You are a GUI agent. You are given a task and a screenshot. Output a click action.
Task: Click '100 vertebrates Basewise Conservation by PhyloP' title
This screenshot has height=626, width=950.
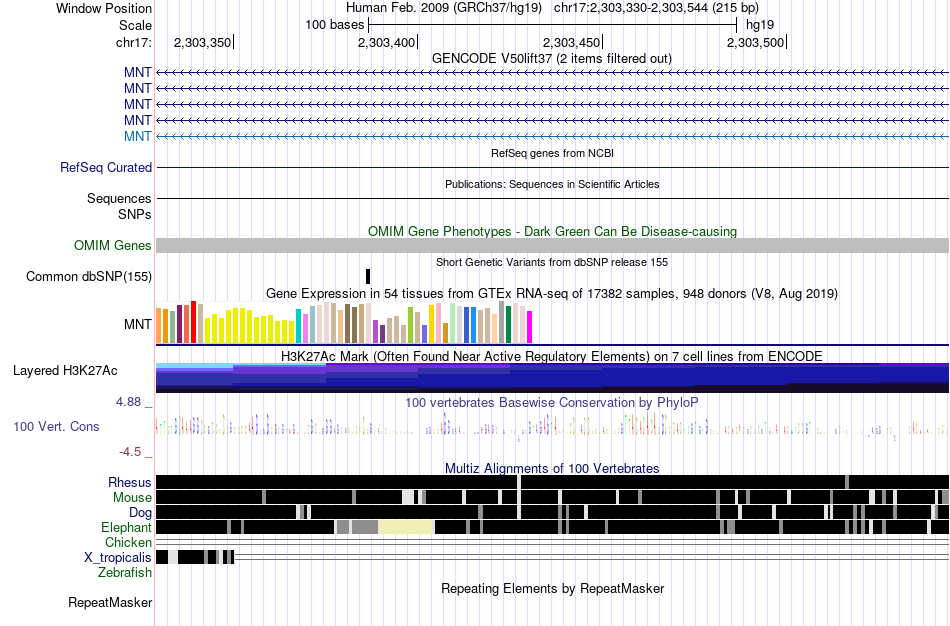pos(552,403)
